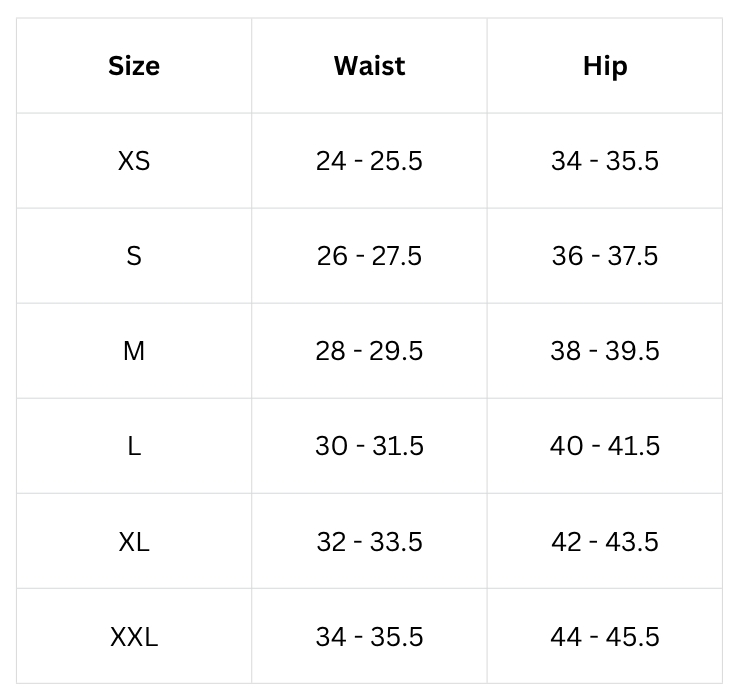Click the Size column header
This screenshot has height=700, width=740.
(x=134, y=66)
